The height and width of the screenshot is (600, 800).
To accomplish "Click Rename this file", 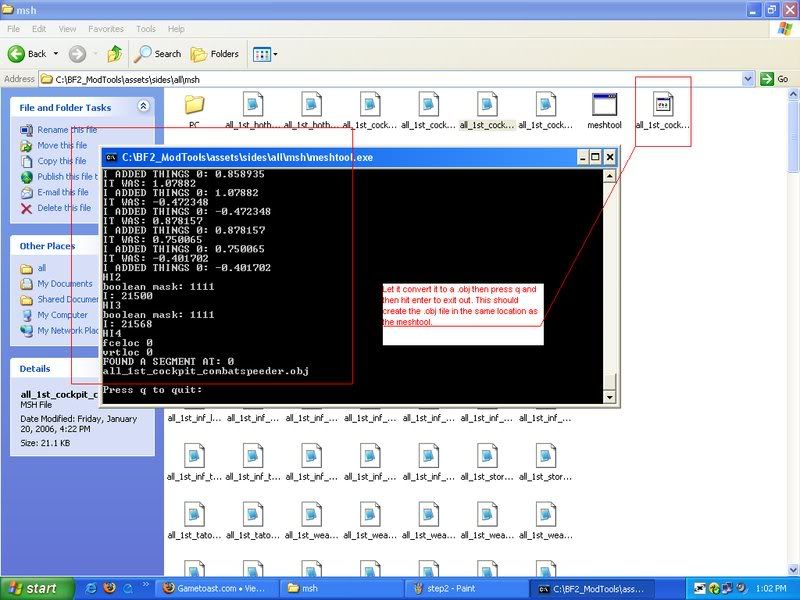I will pos(59,130).
